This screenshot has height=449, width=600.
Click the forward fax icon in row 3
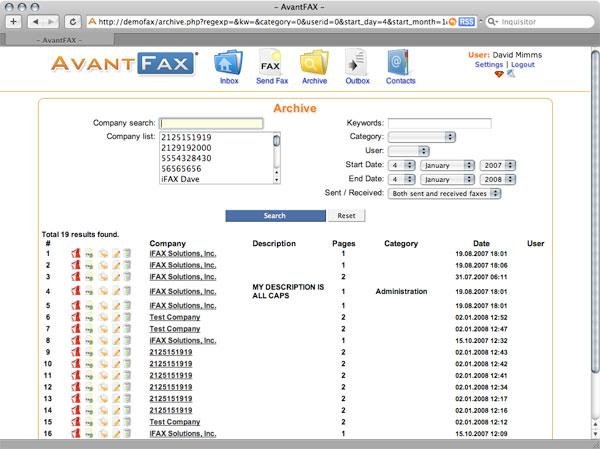[x=103, y=277]
